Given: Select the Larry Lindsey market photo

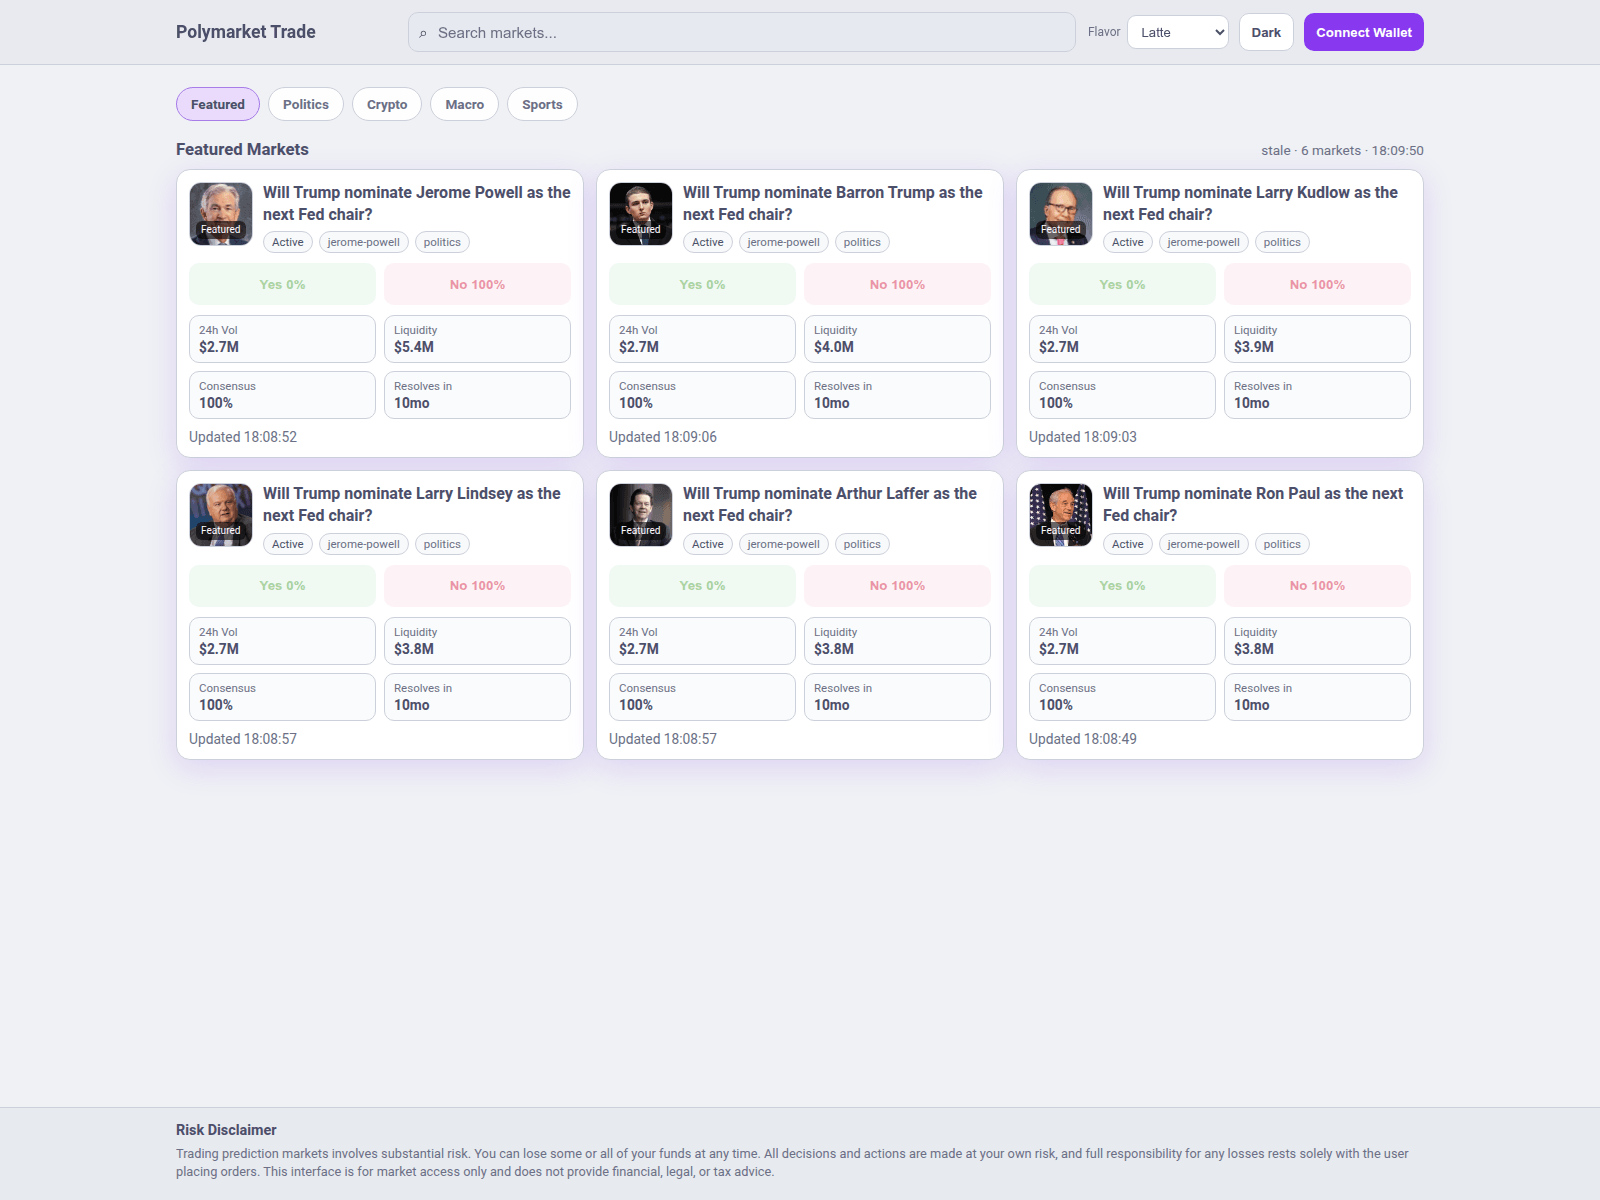Looking at the screenshot, I should pyautogui.click(x=221, y=515).
